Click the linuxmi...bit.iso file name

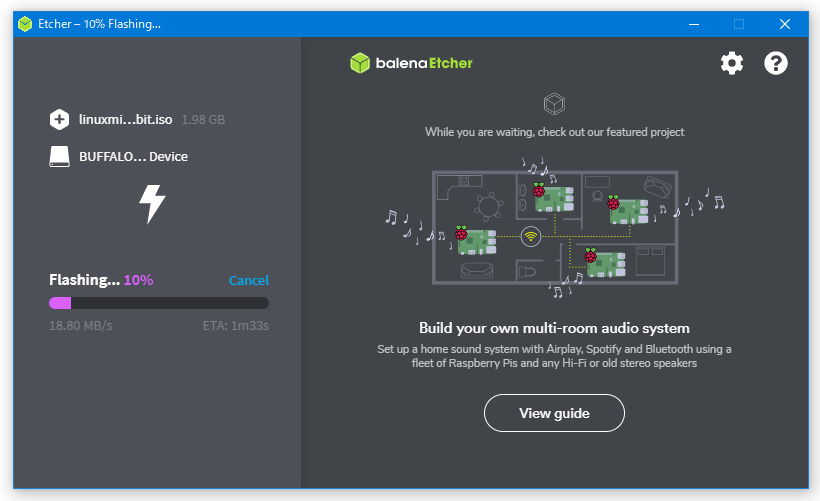pos(126,119)
